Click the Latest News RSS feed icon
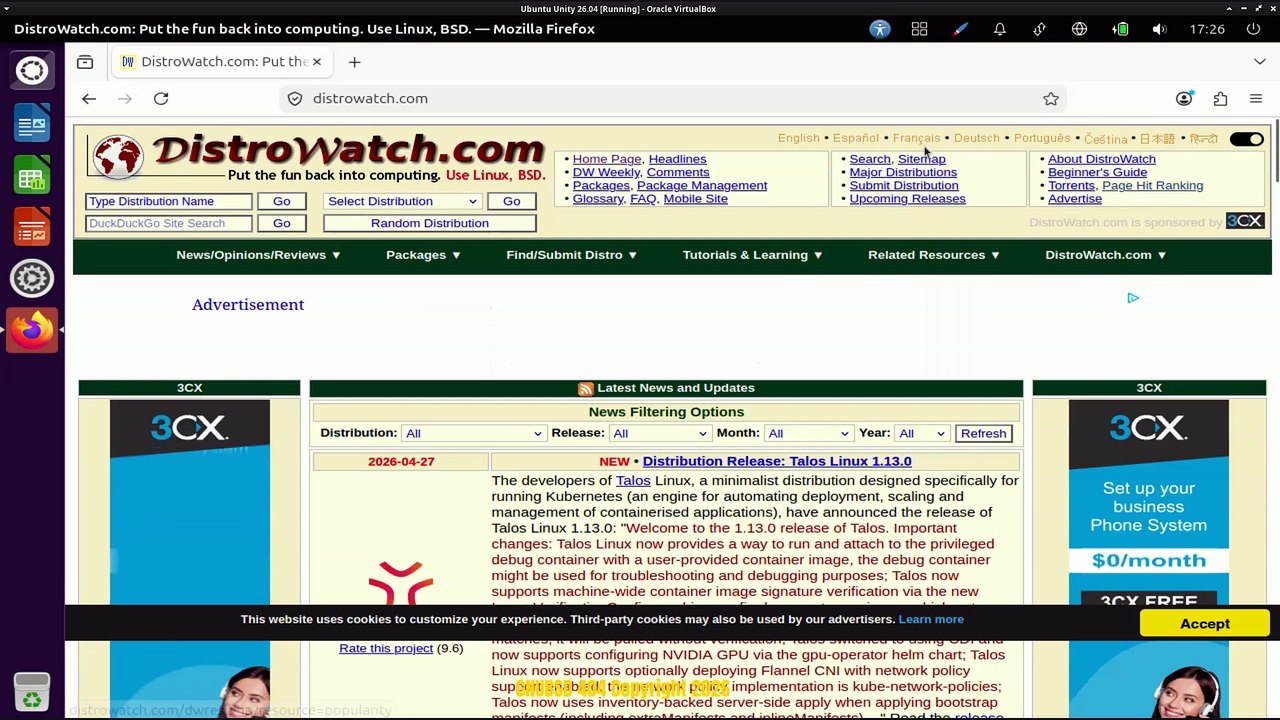The height and width of the screenshot is (720, 1280). (x=586, y=388)
